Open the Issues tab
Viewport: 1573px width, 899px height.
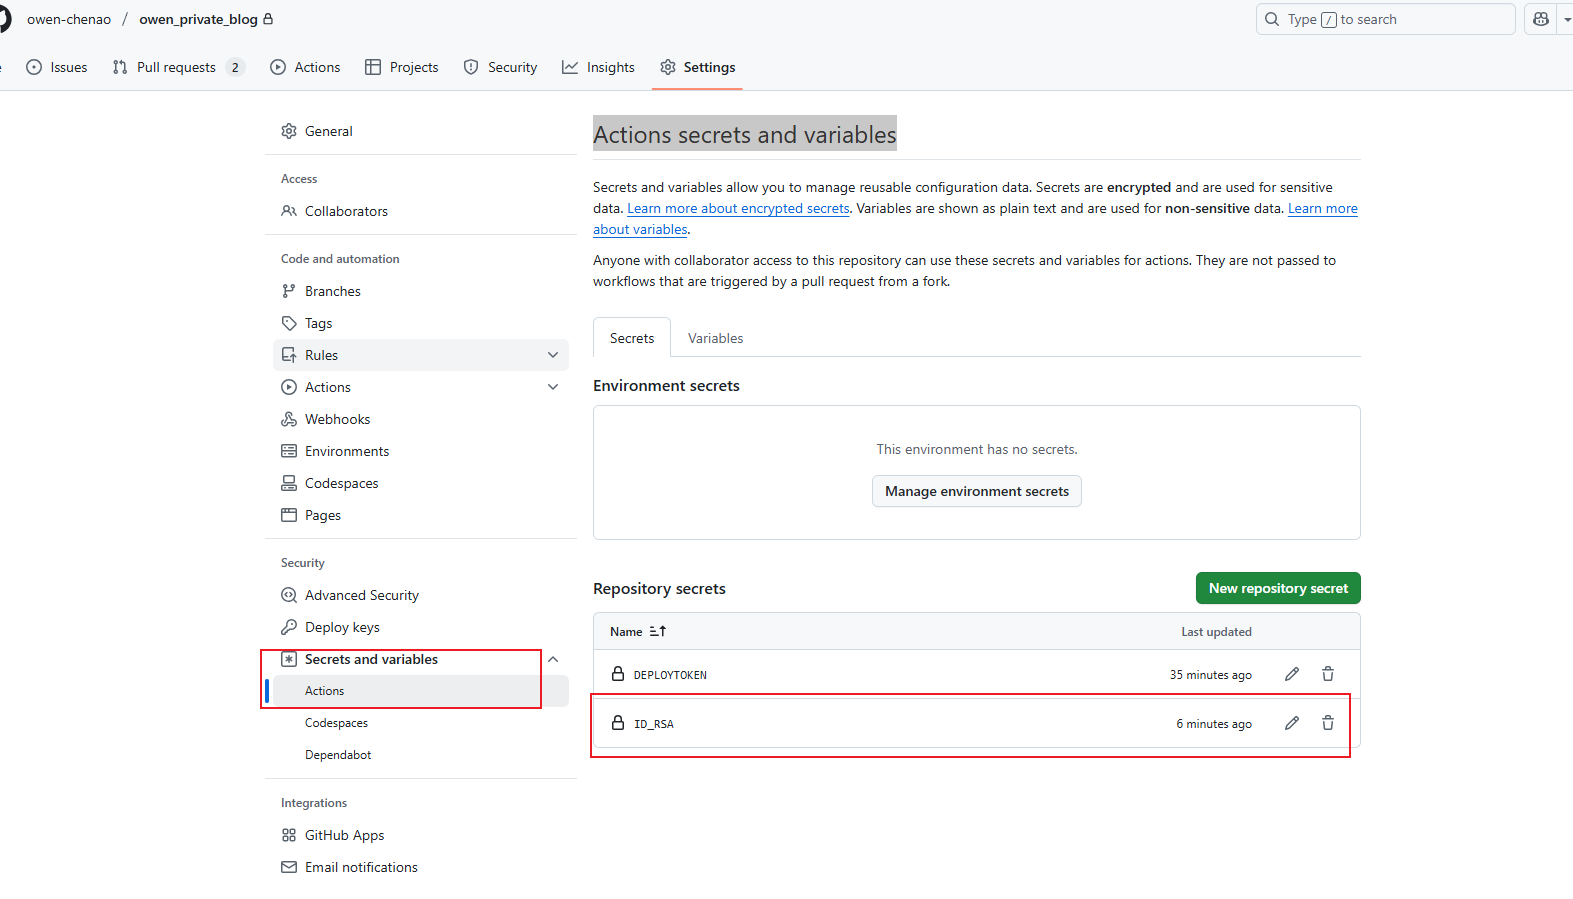(x=57, y=67)
